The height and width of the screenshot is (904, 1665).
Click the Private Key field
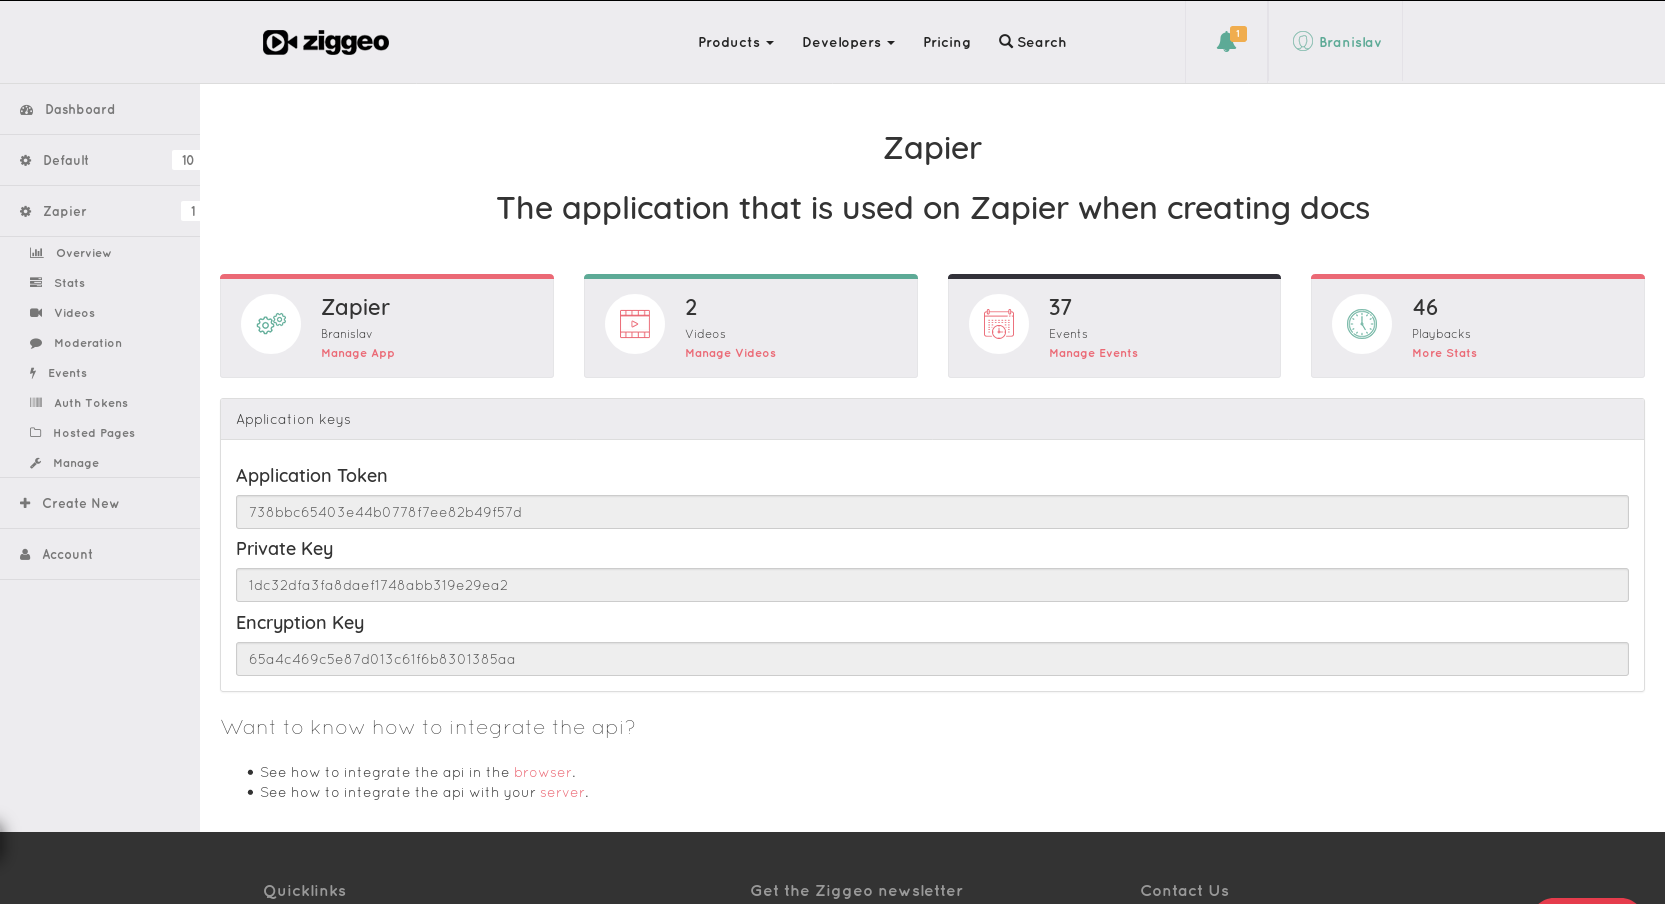[x=932, y=585]
